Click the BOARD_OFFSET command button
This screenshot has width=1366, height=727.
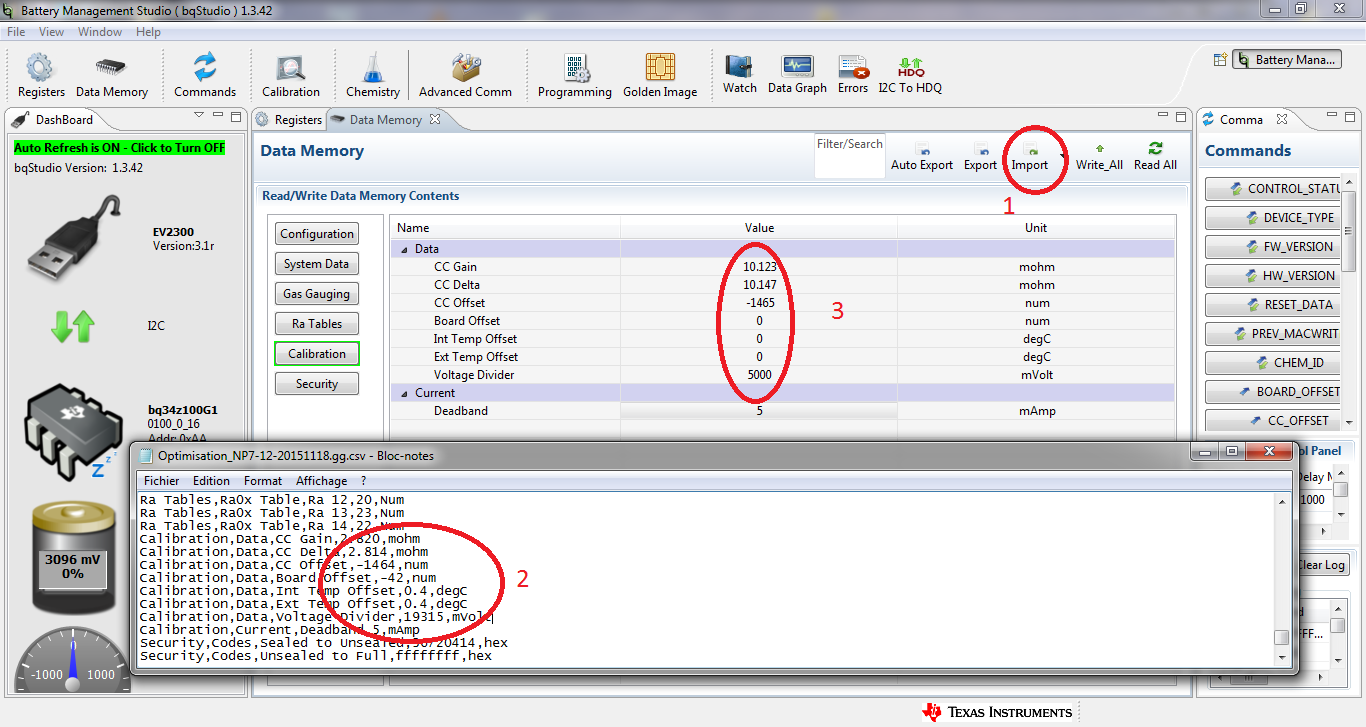(1273, 391)
